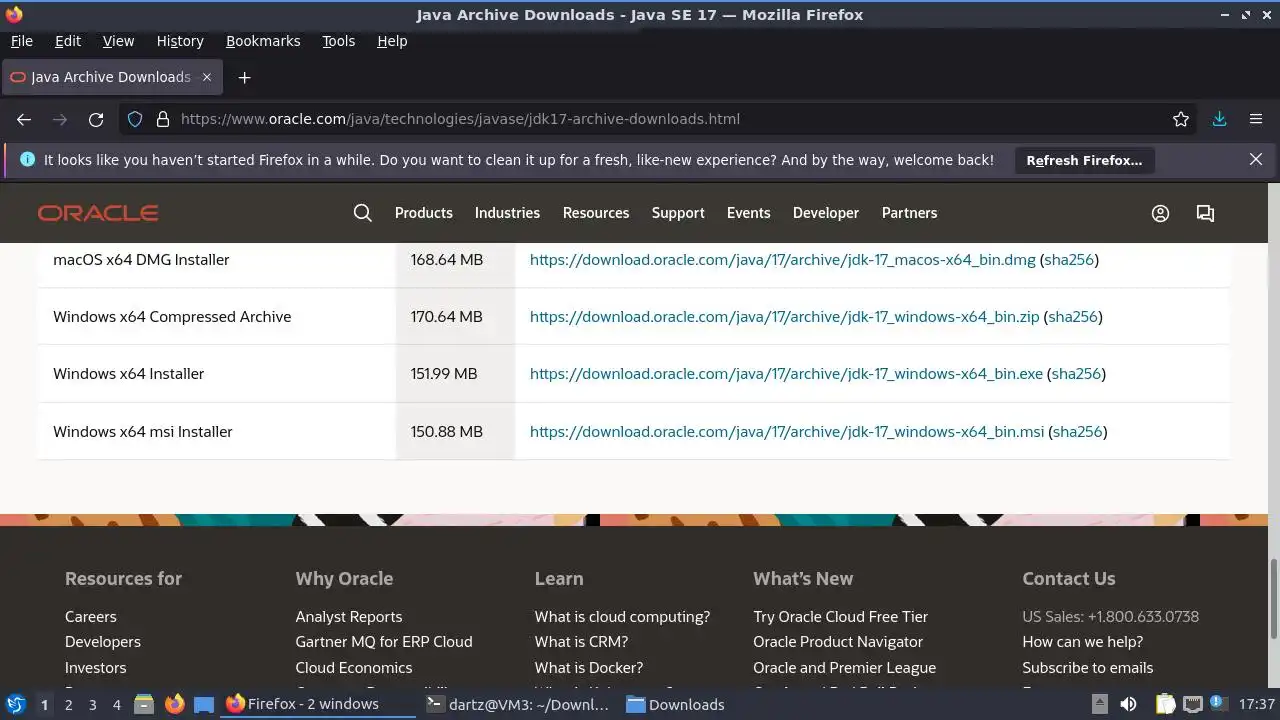Expand the Events navigation menu
Image resolution: width=1280 pixels, height=720 pixels.
(748, 213)
